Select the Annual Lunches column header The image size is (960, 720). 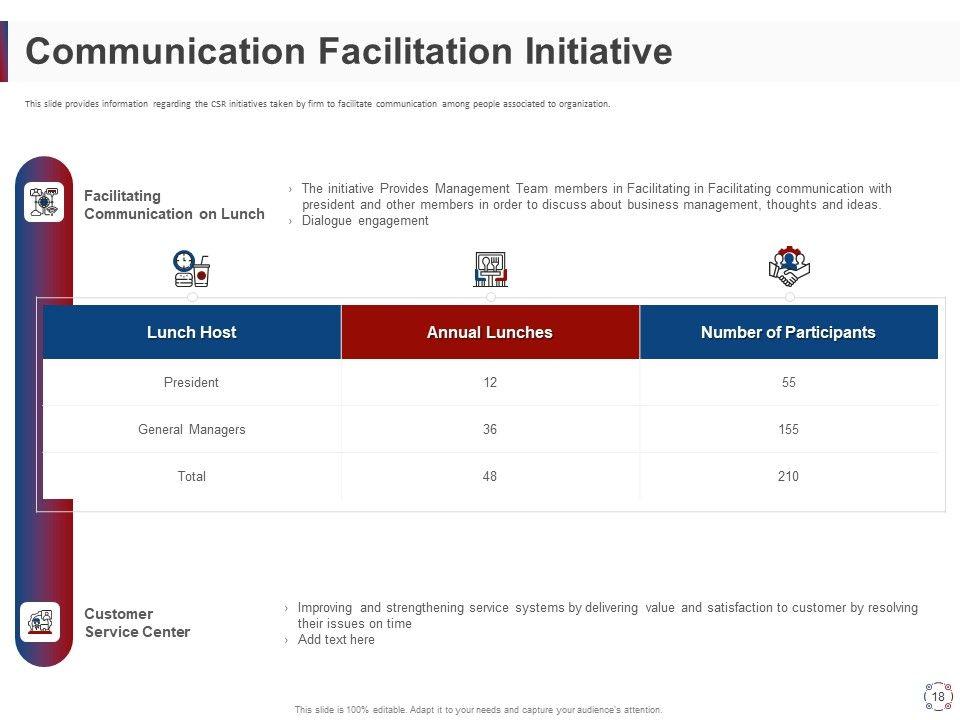tap(490, 332)
